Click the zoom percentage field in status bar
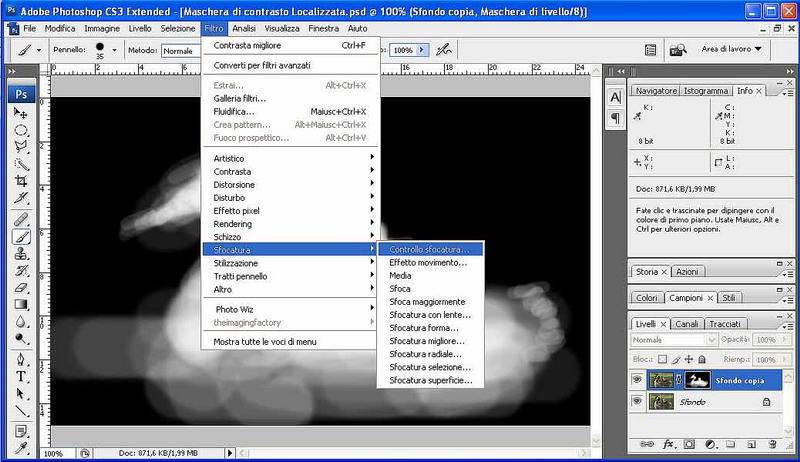800x462 pixels. [x=58, y=453]
